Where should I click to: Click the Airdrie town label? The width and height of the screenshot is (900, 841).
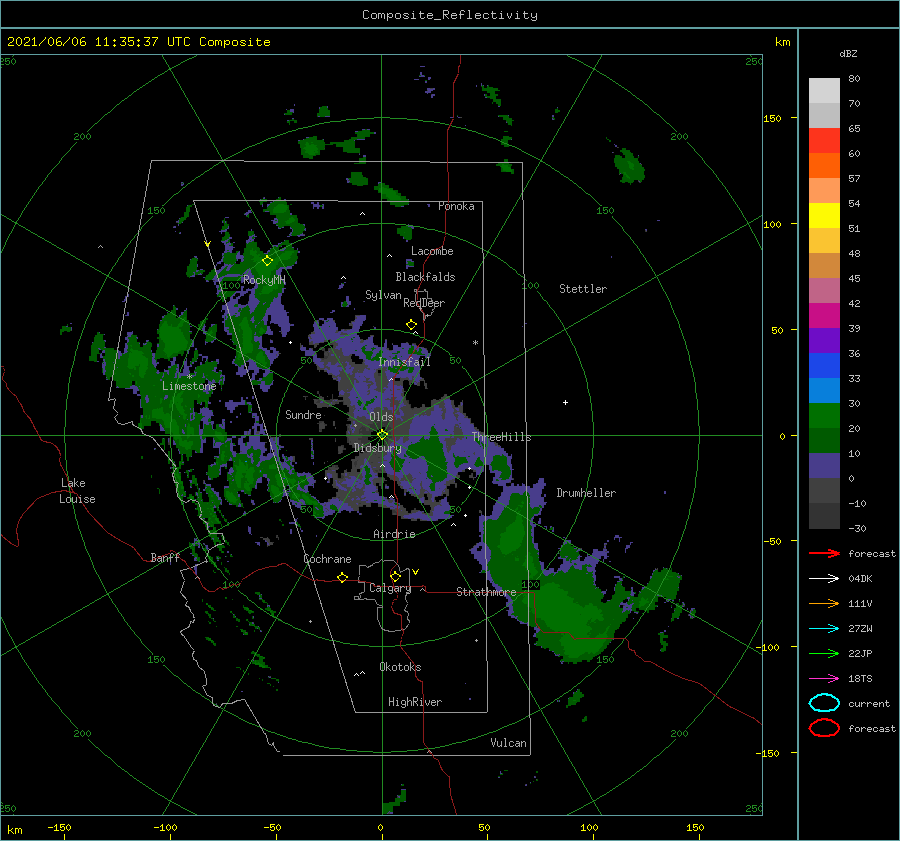point(394,534)
